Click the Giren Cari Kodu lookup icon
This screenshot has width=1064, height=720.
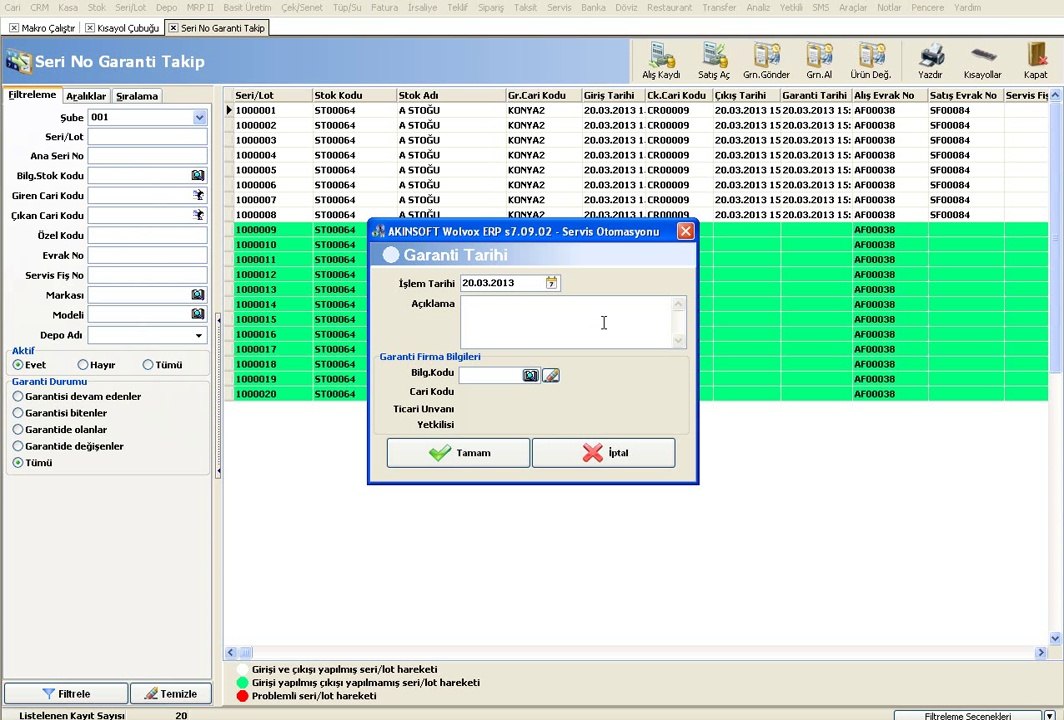(x=197, y=195)
